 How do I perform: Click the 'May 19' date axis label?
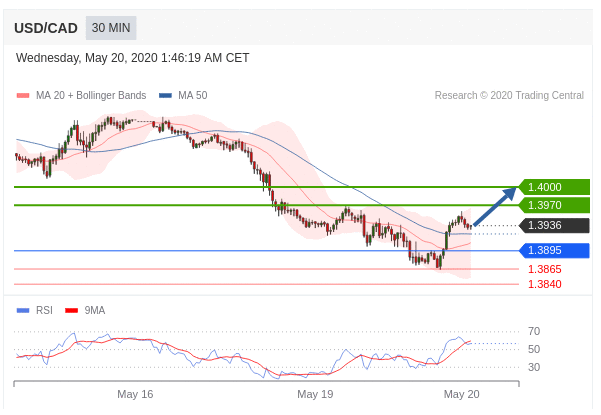click(315, 394)
